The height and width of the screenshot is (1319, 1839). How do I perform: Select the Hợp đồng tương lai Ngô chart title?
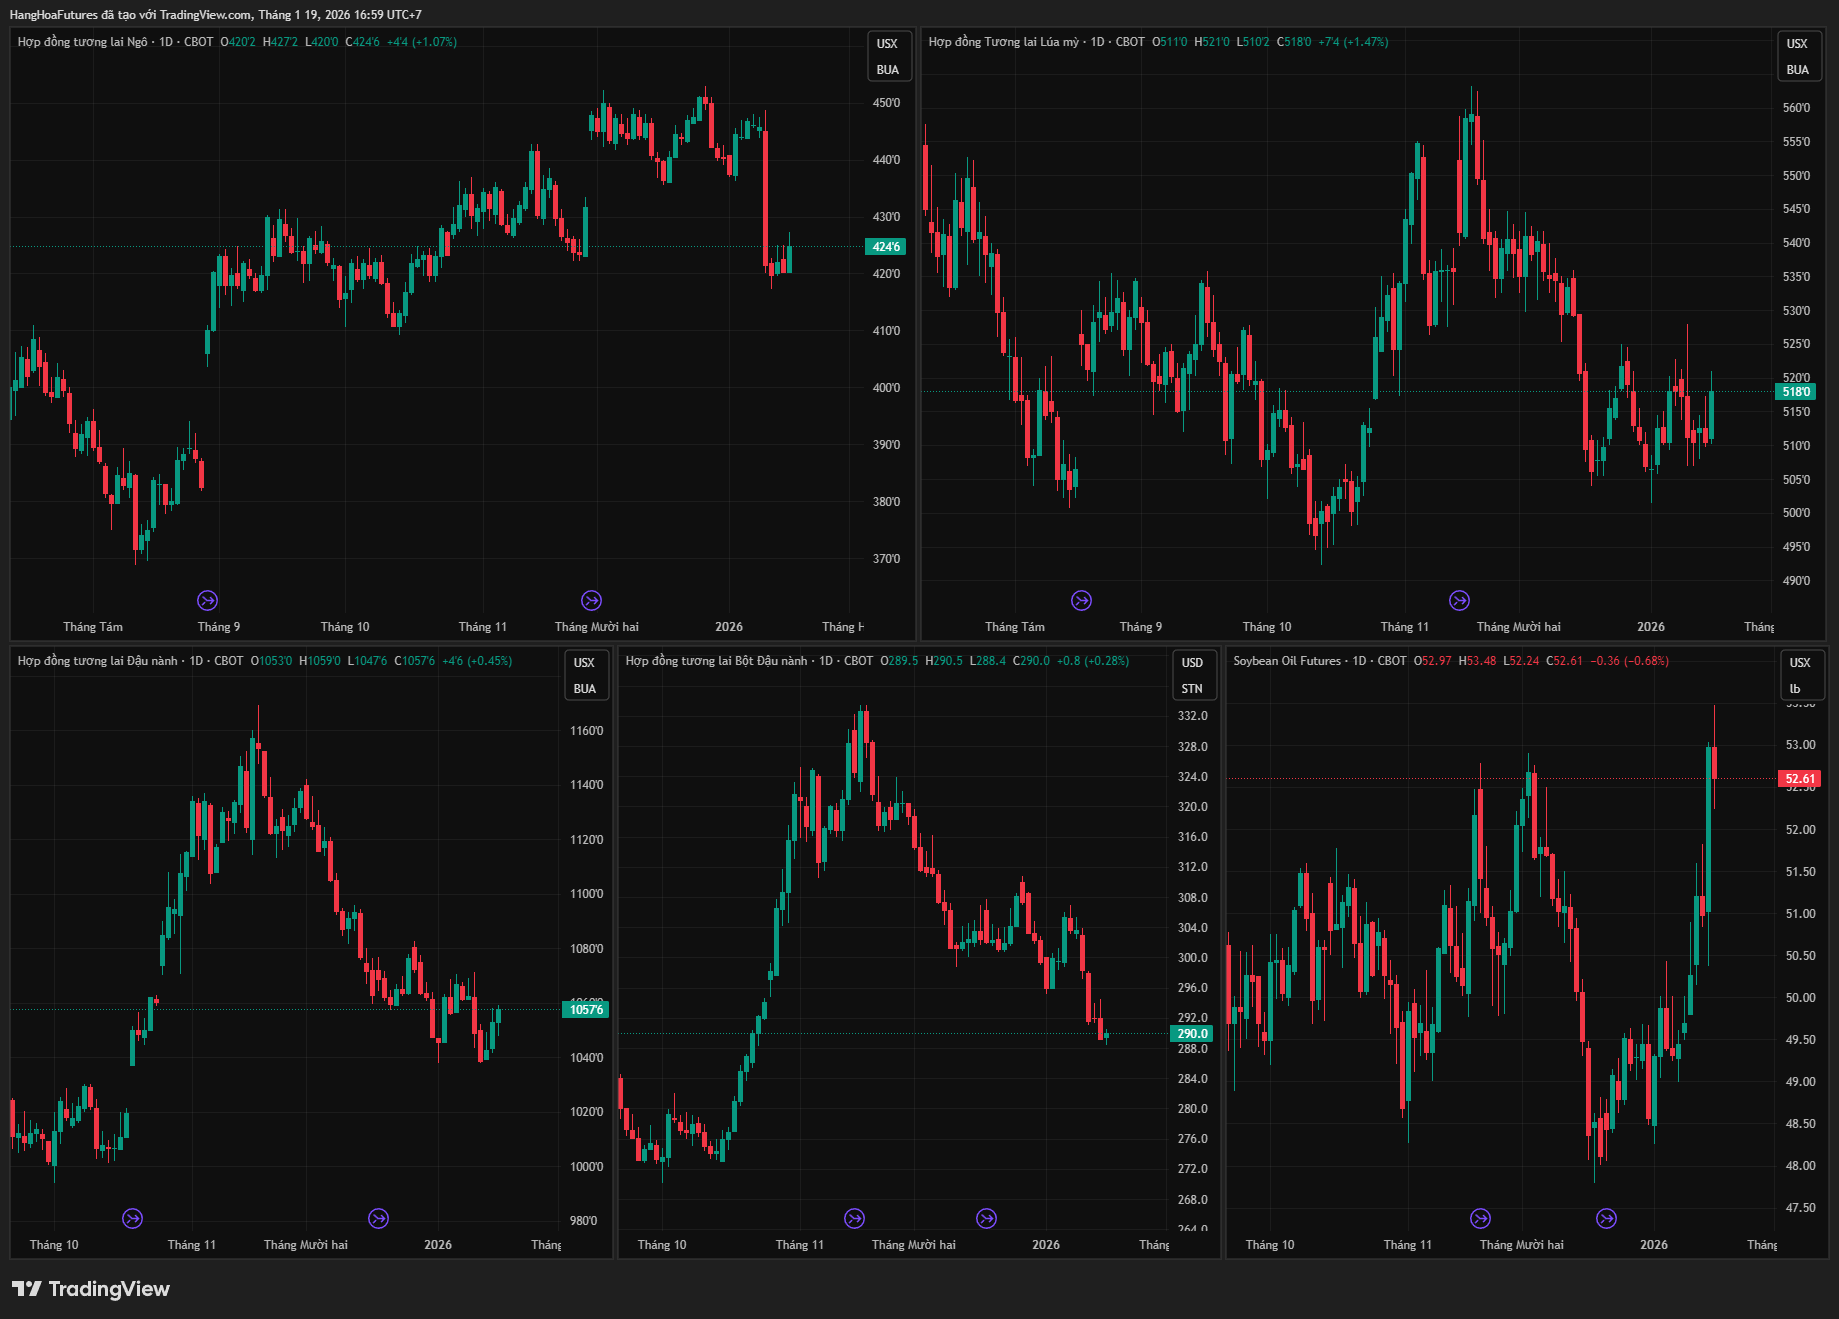tap(82, 42)
